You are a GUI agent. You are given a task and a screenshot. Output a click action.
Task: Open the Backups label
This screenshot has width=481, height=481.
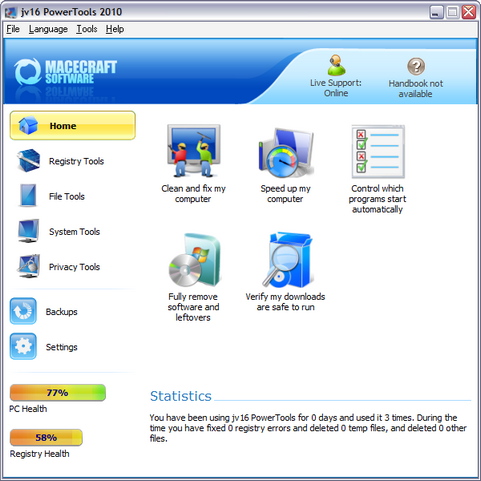tap(62, 312)
